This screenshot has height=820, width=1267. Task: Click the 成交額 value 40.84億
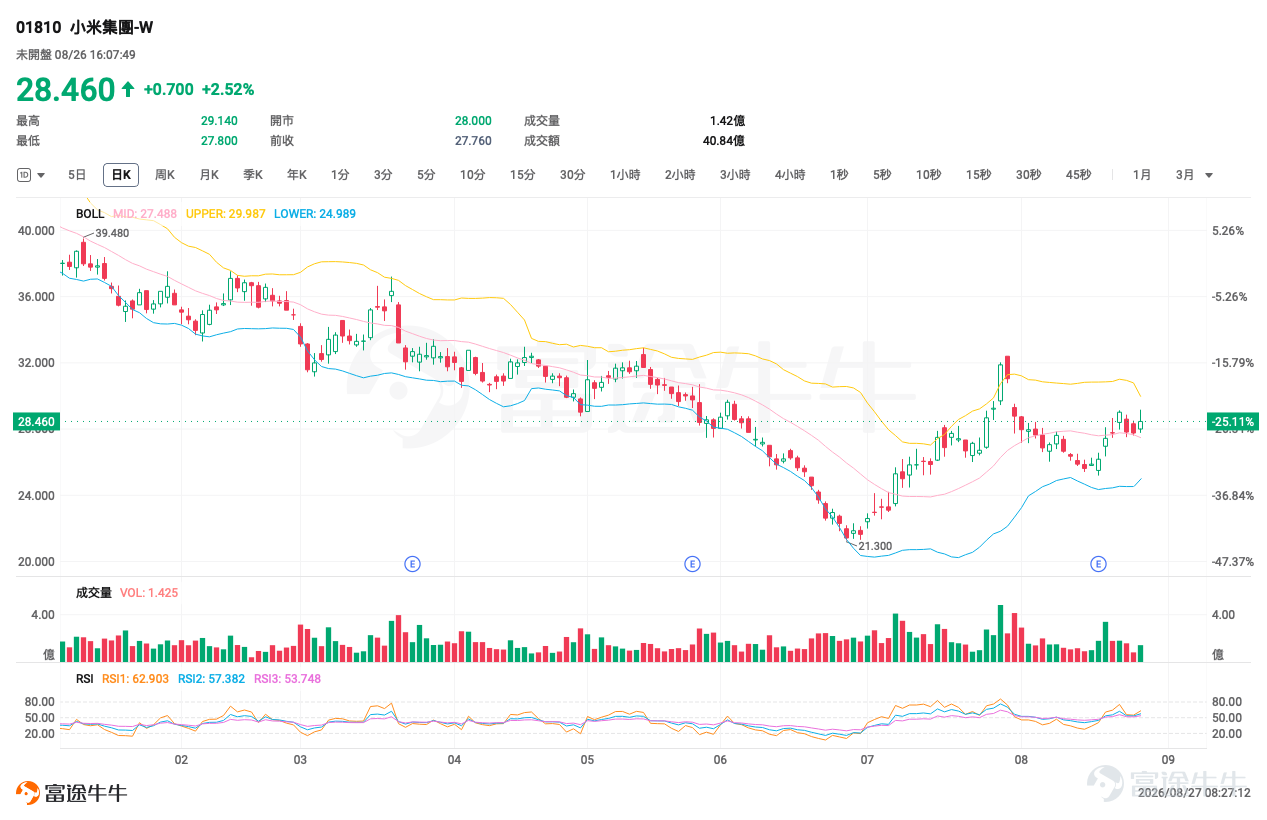pos(723,141)
